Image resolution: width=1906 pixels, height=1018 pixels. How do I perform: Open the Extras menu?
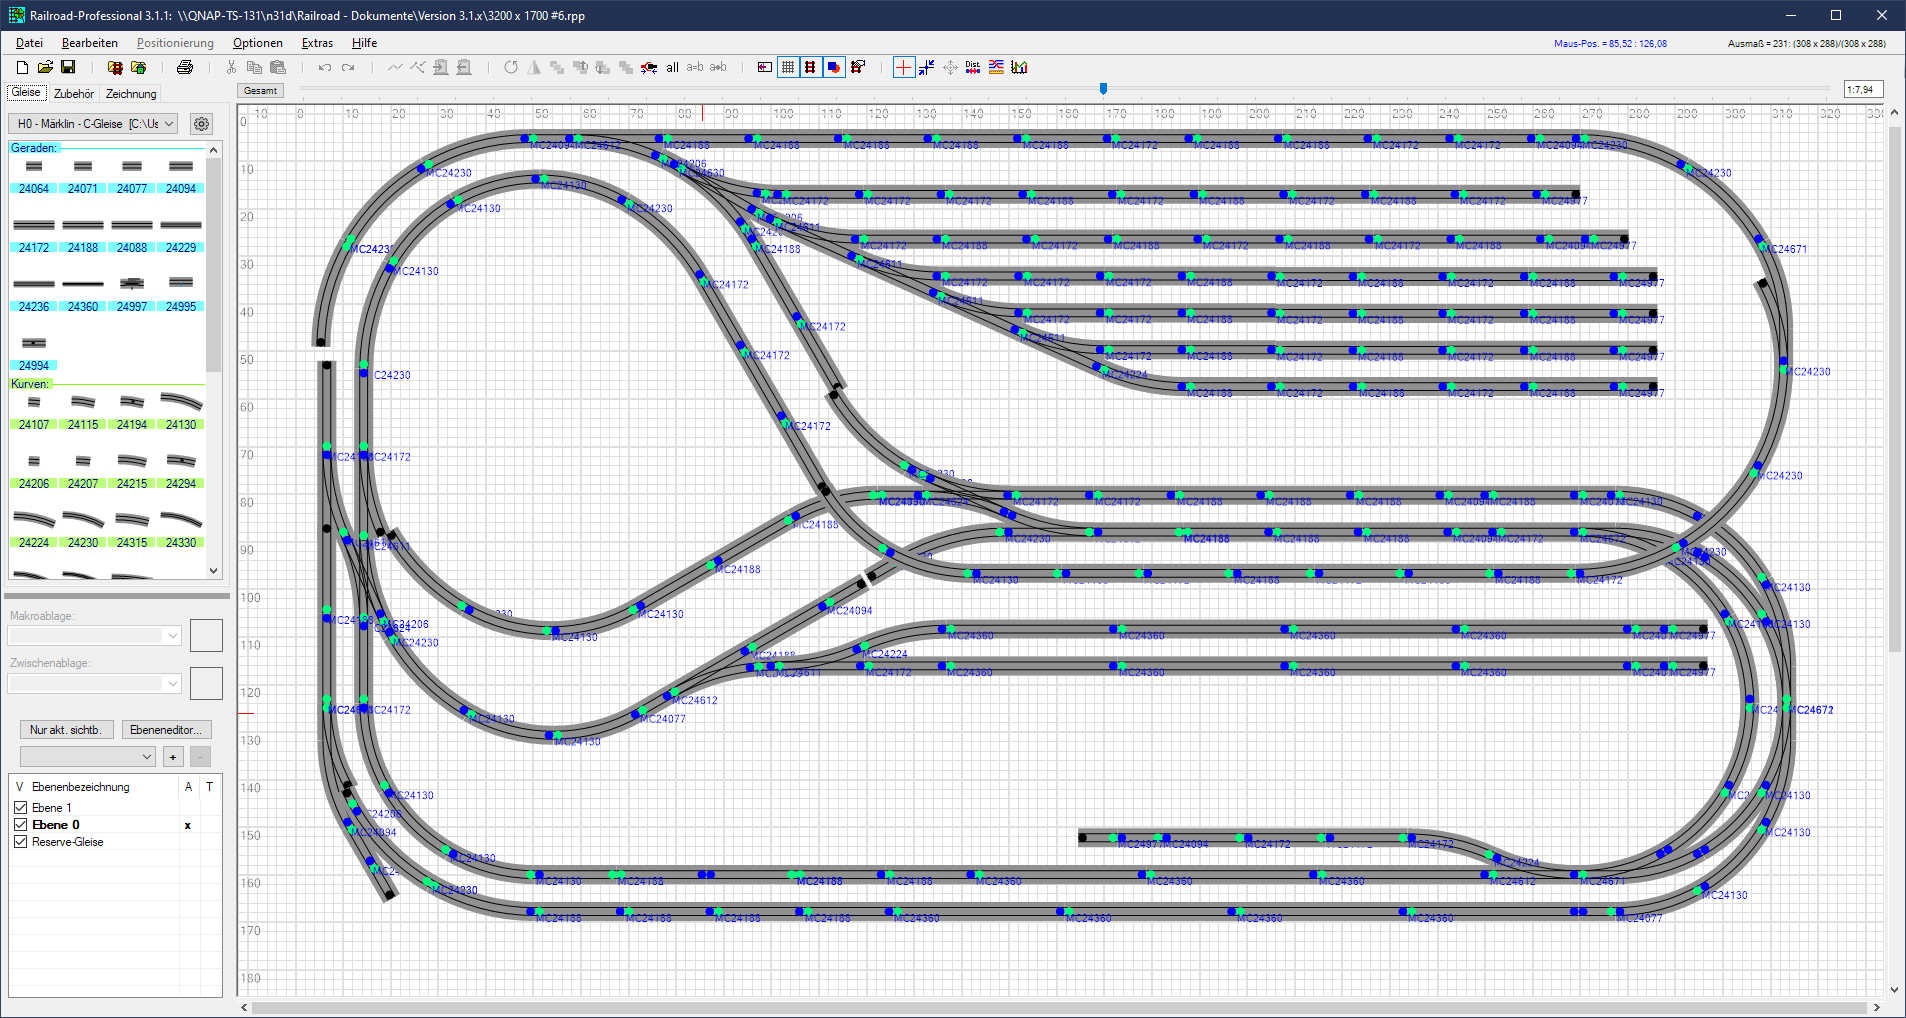tap(317, 43)
